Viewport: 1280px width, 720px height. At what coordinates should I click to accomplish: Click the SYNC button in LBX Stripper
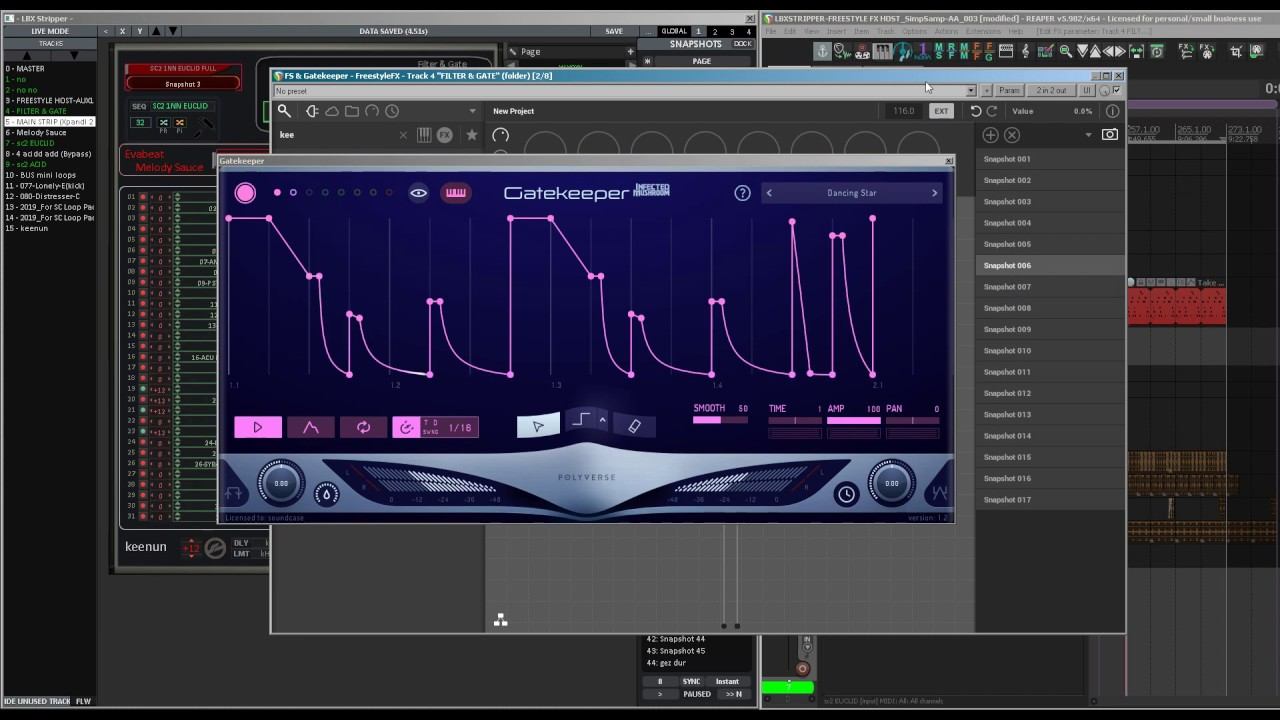point(691,682)
